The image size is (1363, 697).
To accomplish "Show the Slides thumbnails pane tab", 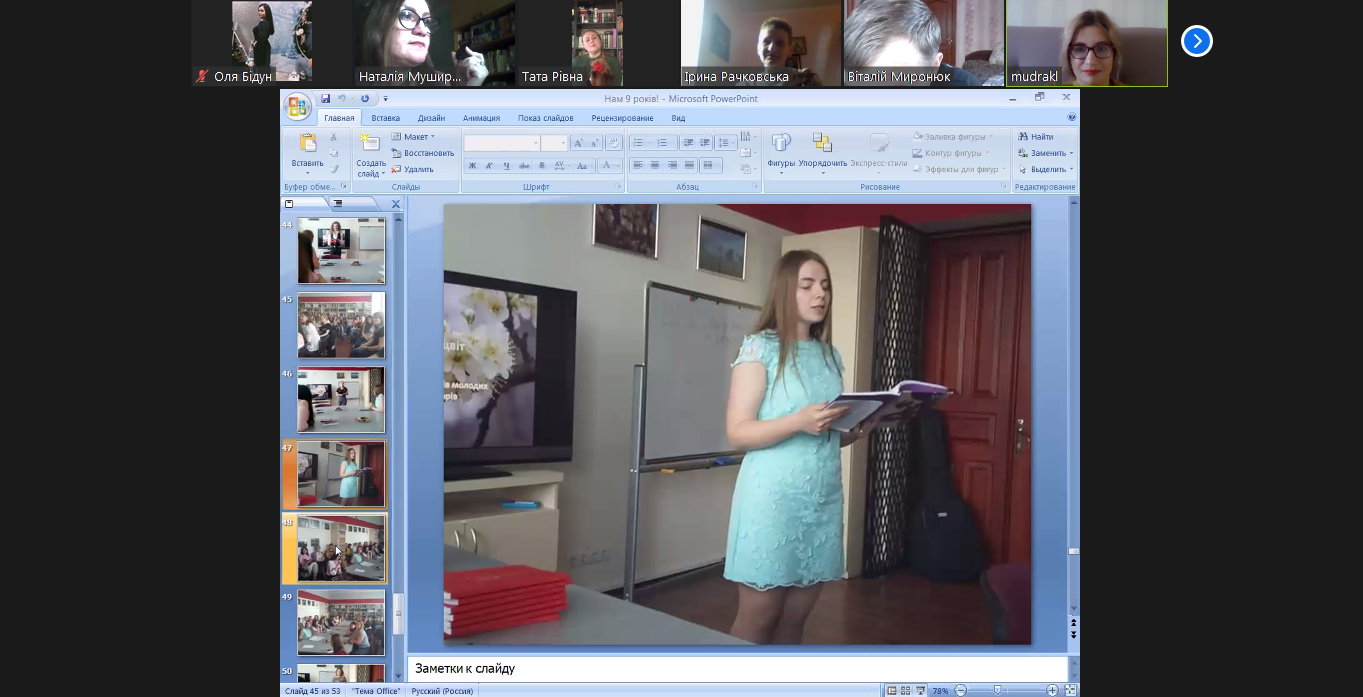I will click(x=305, y=204).
